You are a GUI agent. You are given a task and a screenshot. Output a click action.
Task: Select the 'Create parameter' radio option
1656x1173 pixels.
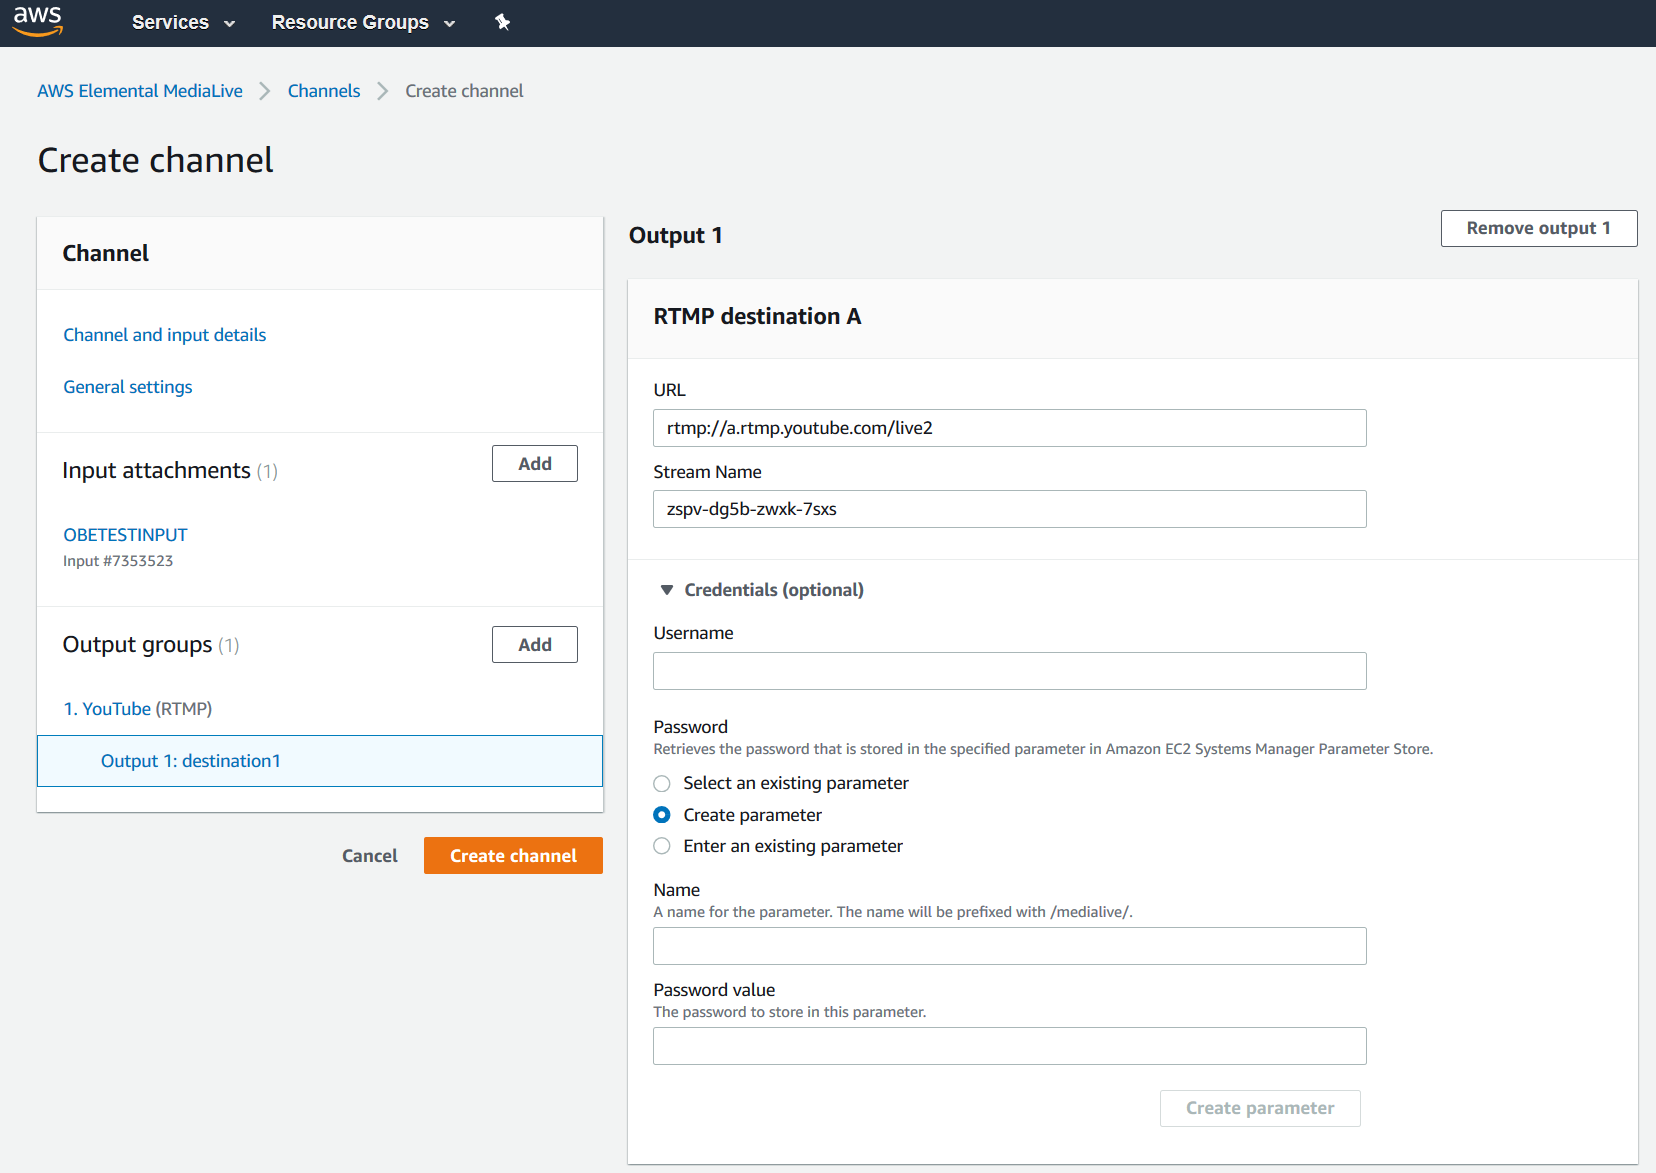pyautogui.click(x=662, y=815)
